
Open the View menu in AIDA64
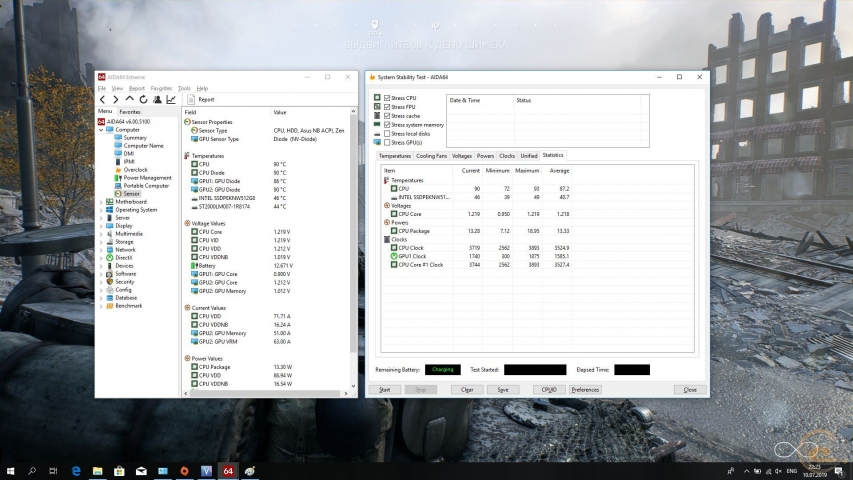click(117, 88)
